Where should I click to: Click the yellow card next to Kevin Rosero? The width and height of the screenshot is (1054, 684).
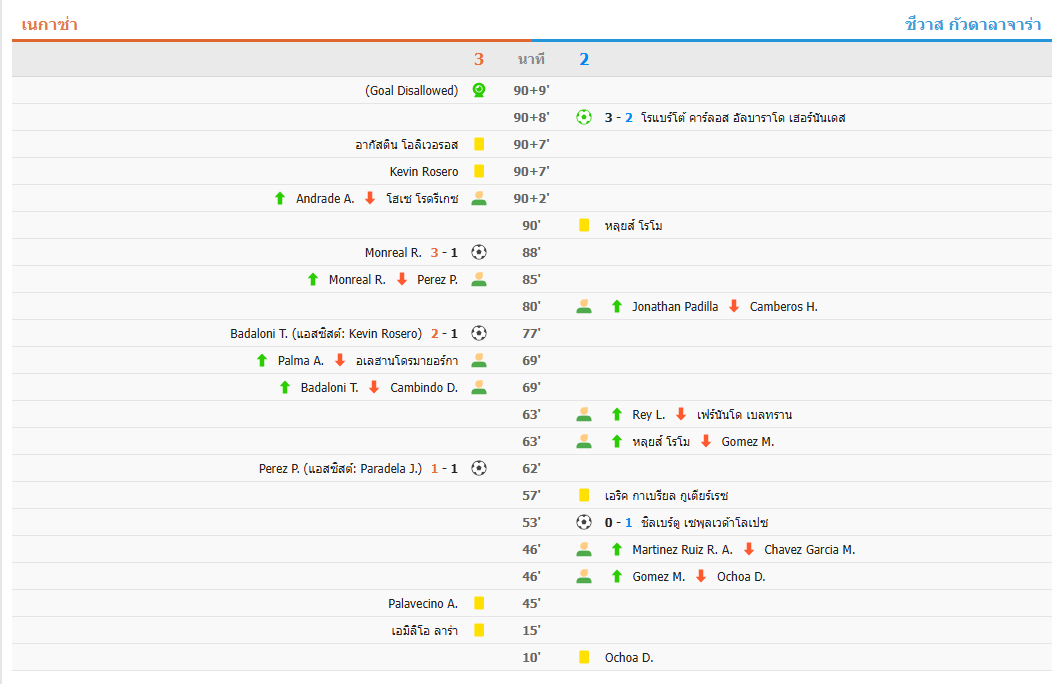pos(479,171)
